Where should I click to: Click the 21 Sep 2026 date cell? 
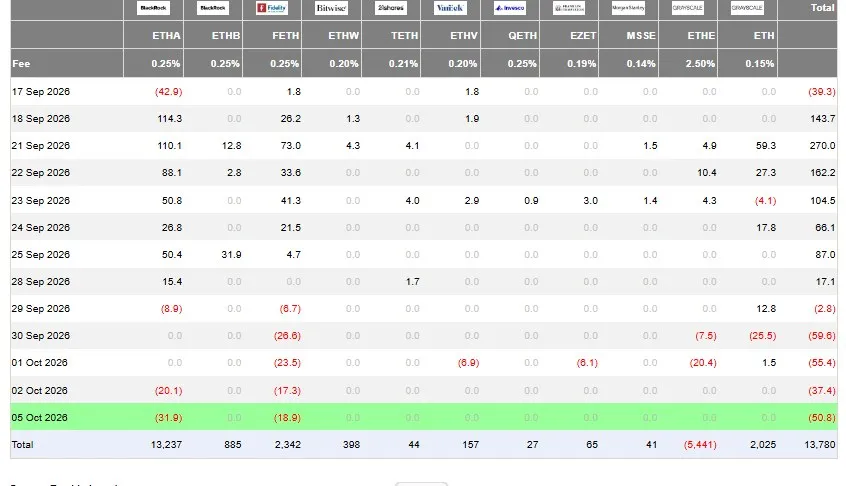[x=40, y=146]
